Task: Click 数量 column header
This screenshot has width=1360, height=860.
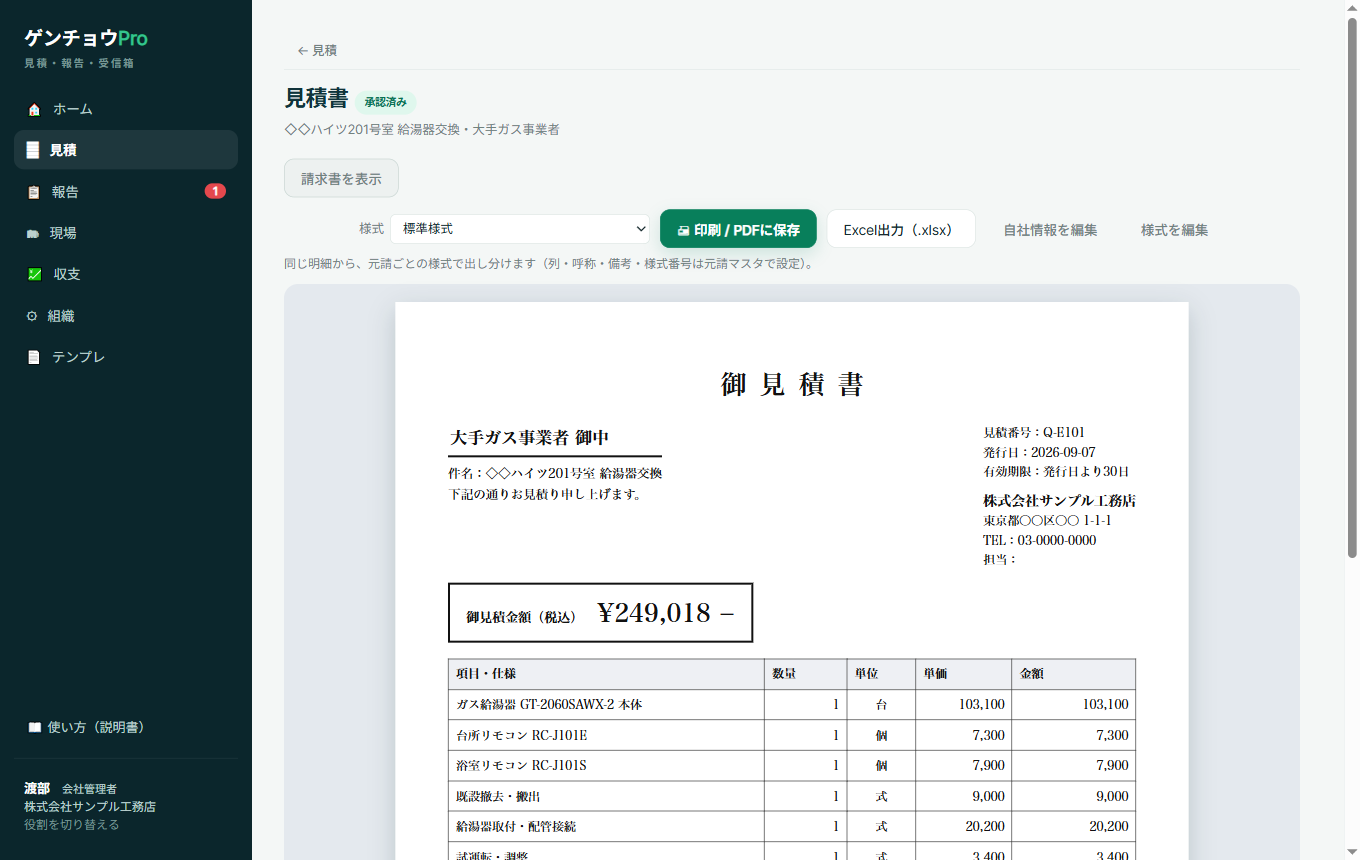Action: [x=806, y=674]
